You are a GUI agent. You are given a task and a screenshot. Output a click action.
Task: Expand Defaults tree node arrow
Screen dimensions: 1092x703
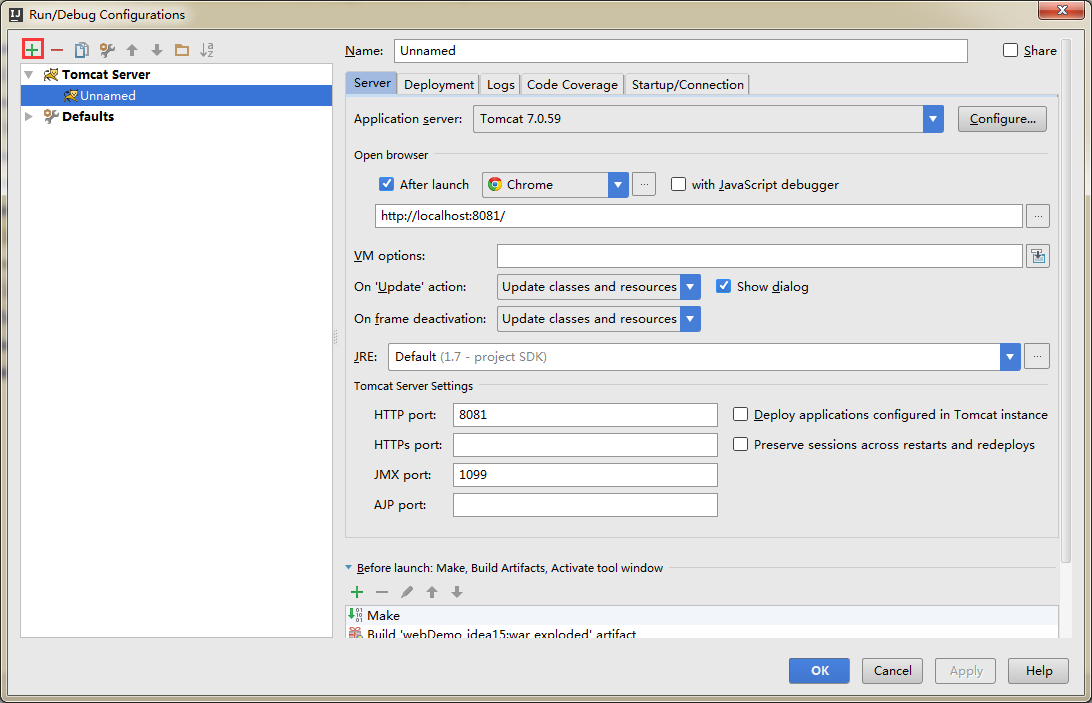[29, 116]
